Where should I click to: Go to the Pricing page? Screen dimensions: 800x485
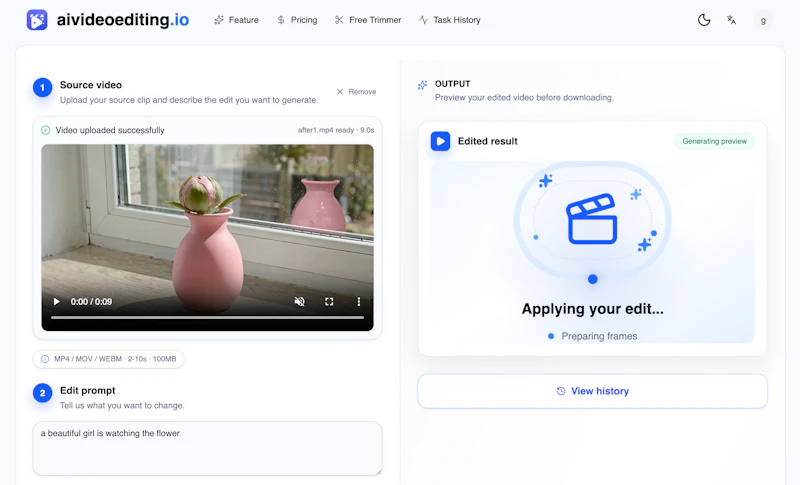pyautogui.click(x=297, y=20)
